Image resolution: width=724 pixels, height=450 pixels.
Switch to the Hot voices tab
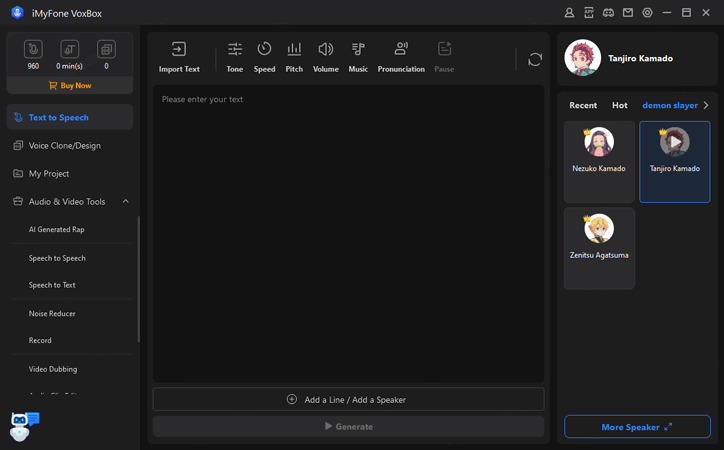(620, 105)
